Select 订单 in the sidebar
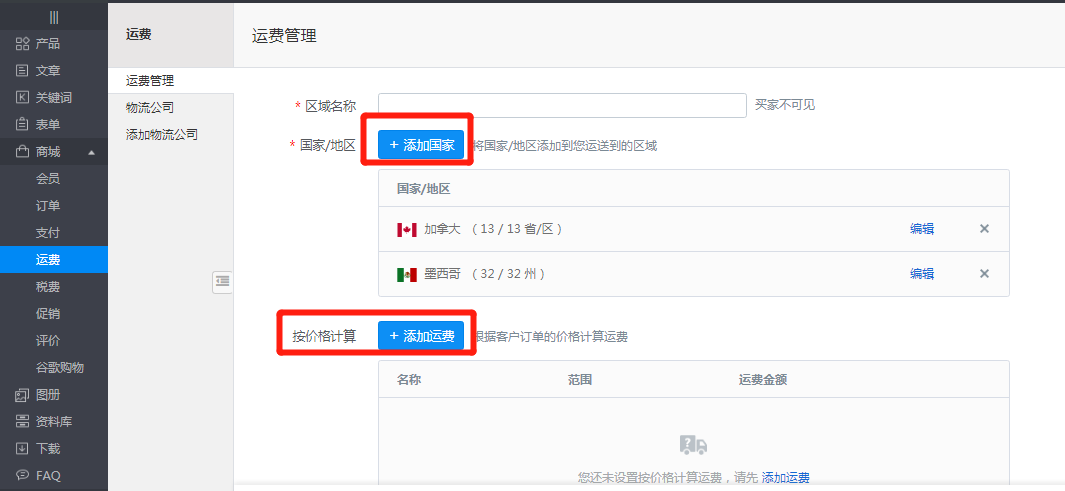Image resolution: width=1065 pixels, height=491 pixels. tap(48, 206)
